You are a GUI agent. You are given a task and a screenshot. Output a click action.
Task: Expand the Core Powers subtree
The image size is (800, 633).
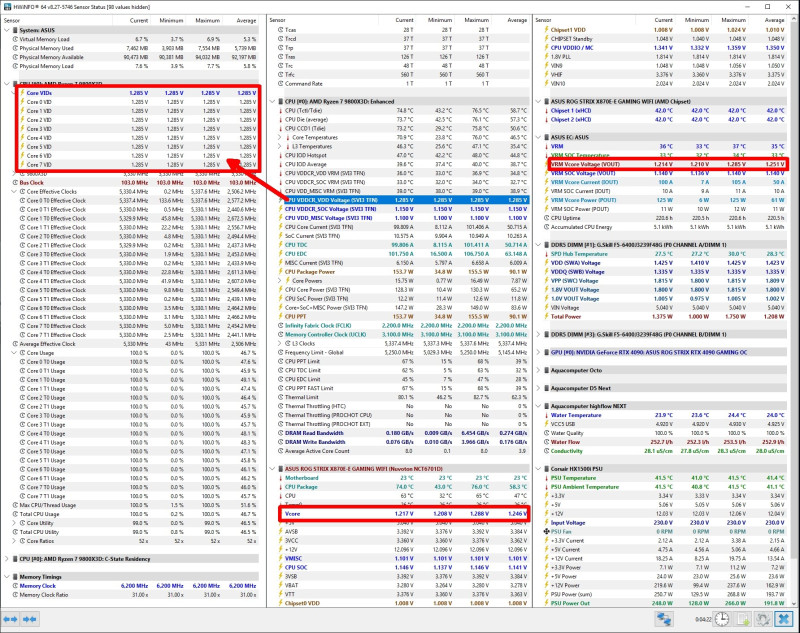coord(280,281)
